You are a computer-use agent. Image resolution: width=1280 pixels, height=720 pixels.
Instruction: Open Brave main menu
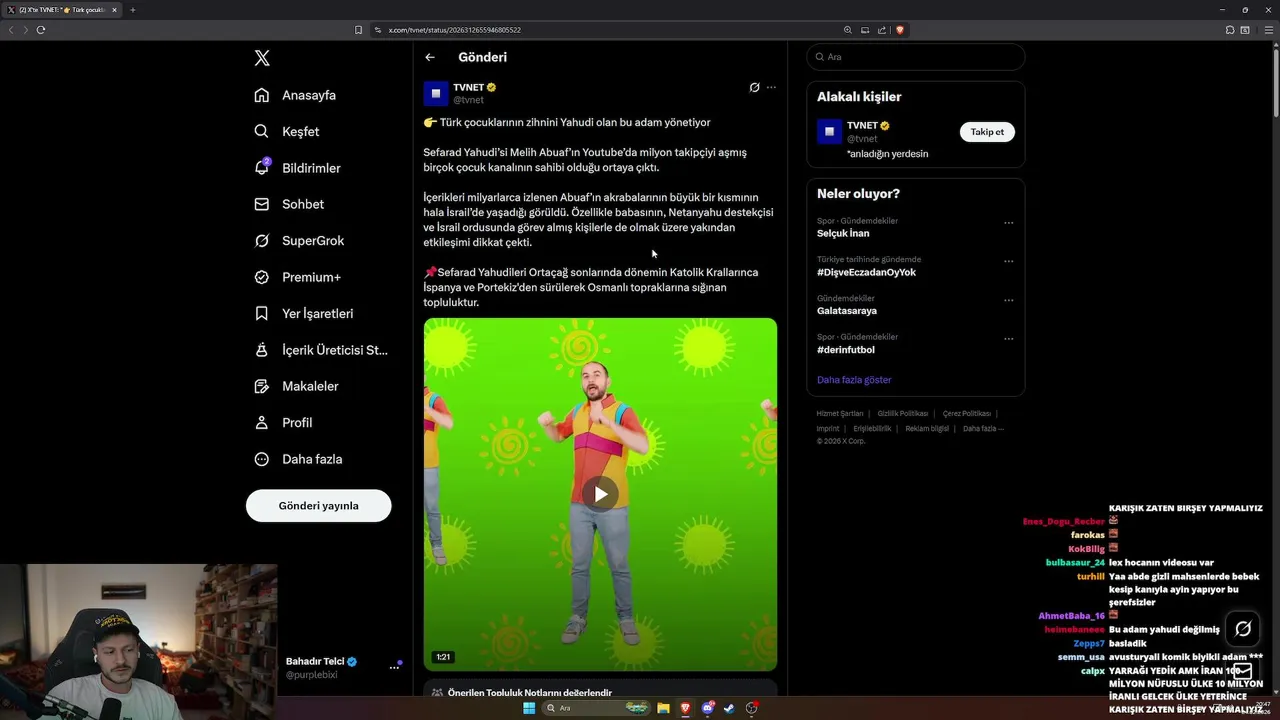1270,30
